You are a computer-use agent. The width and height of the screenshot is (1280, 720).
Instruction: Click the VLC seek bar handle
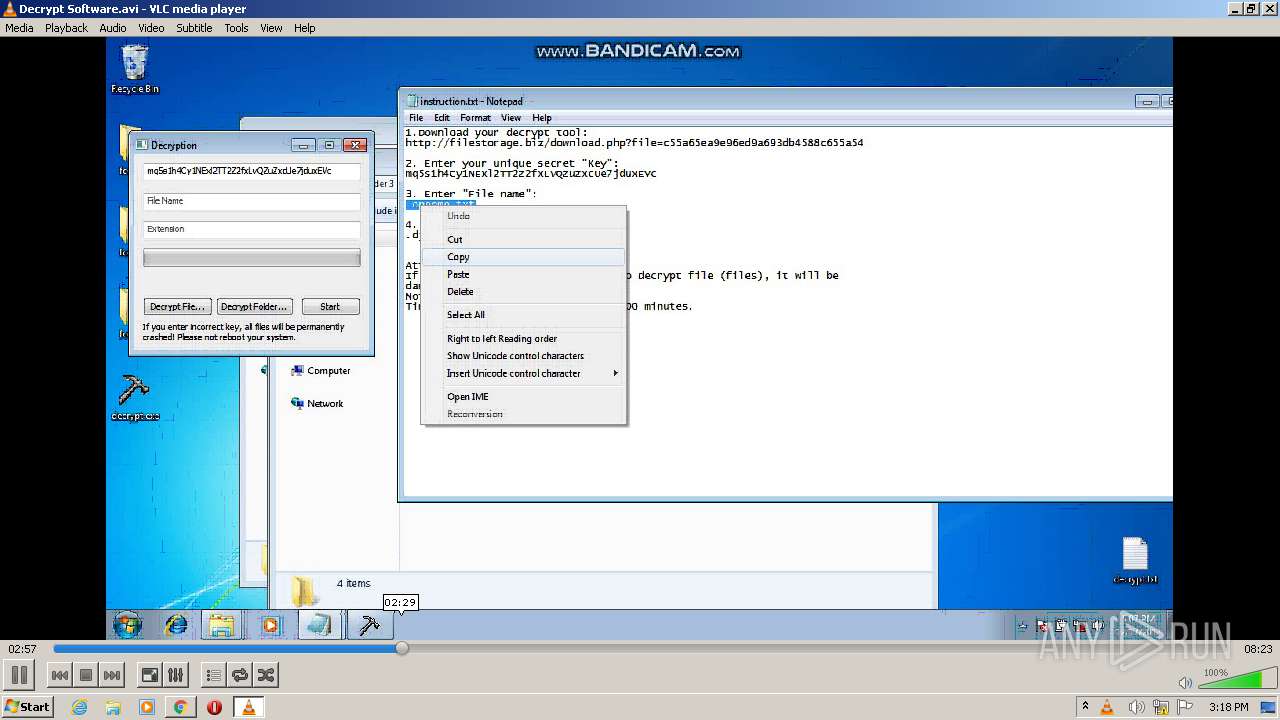pos(401,648)
